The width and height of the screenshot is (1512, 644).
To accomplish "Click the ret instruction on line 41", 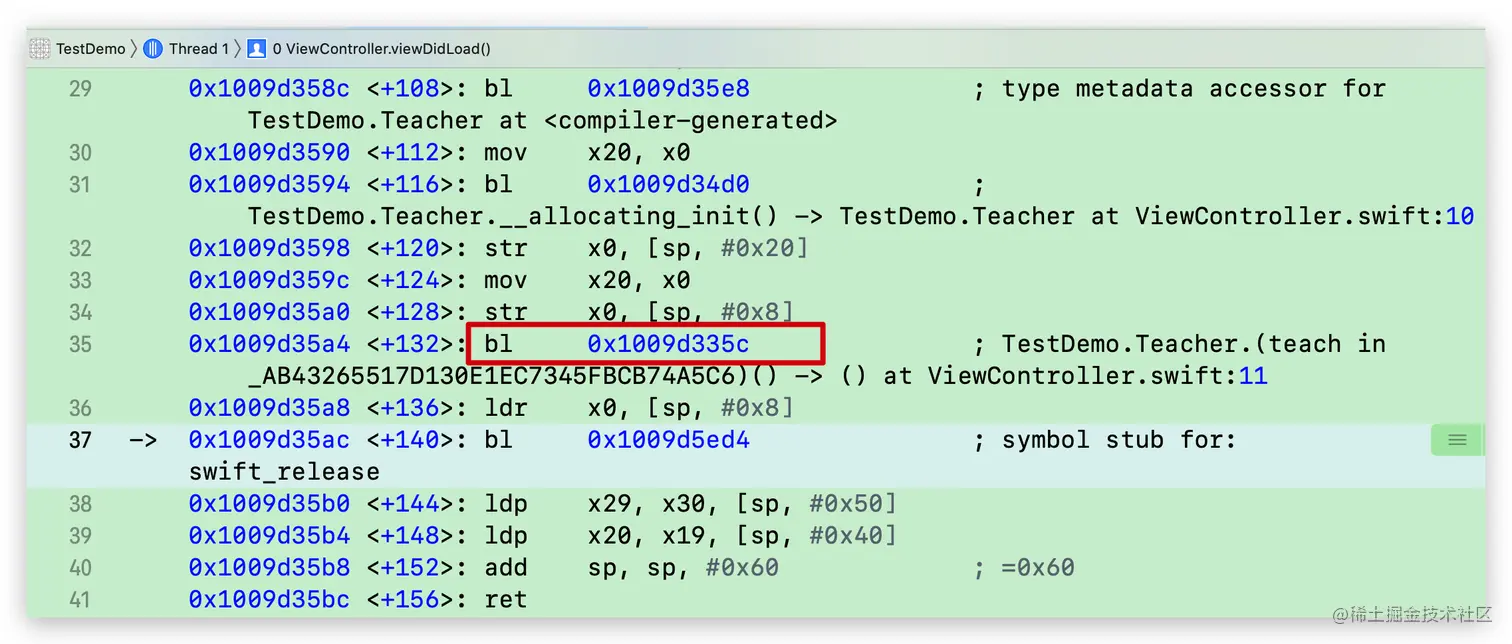I will point(505,599).
